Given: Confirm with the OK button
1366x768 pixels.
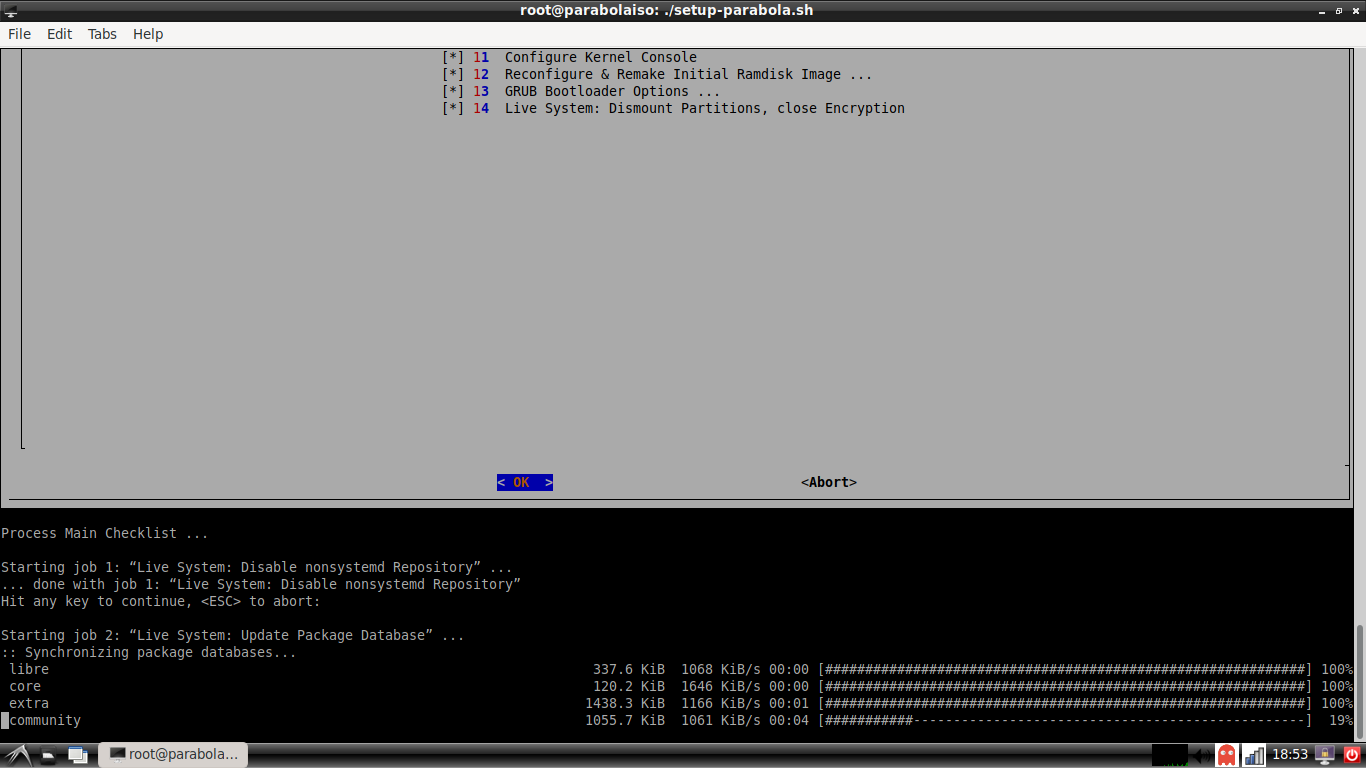Looking at the screenshot, I should [525, 482].
